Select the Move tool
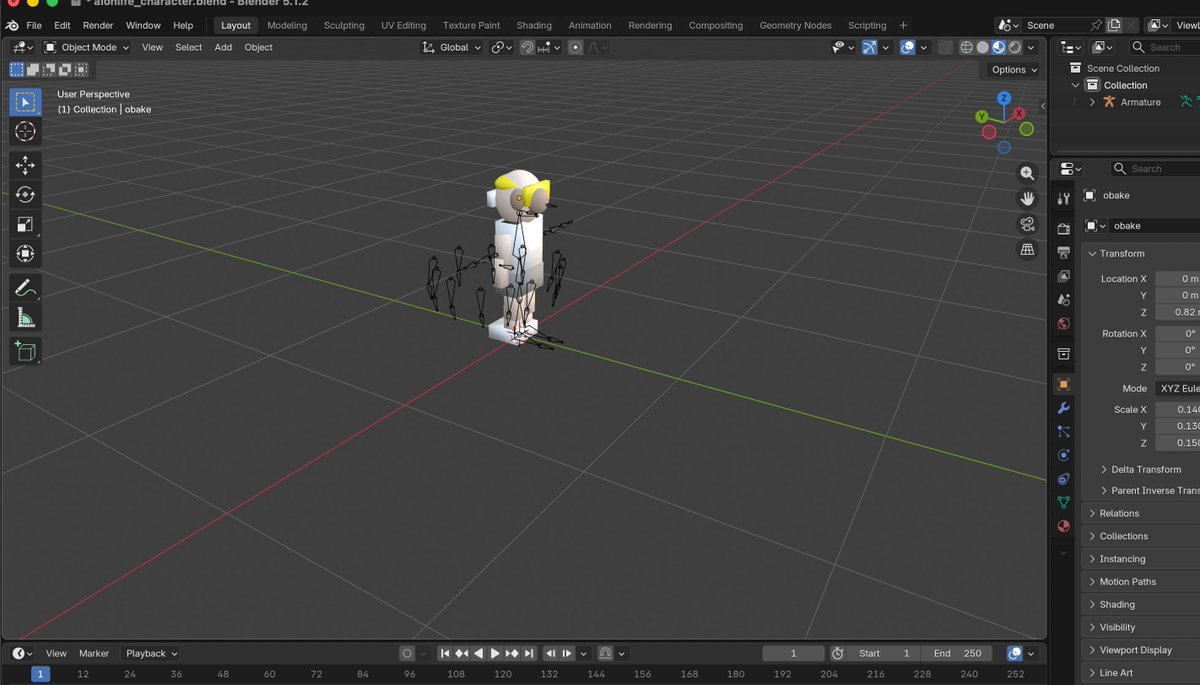 26,165
